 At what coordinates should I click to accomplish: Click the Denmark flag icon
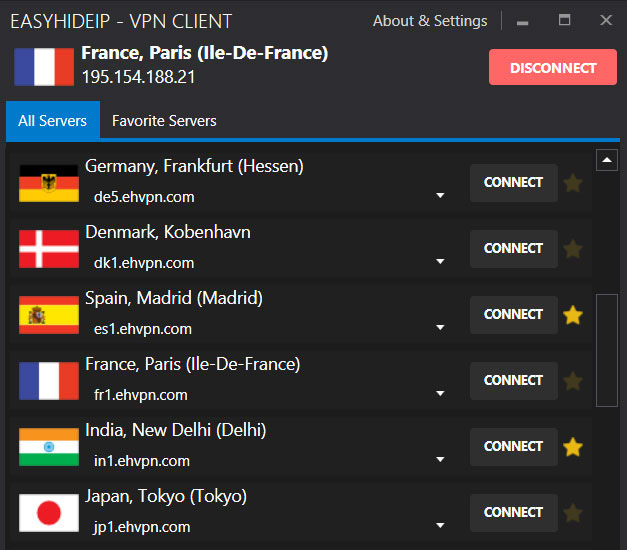[x=49, y=249]
